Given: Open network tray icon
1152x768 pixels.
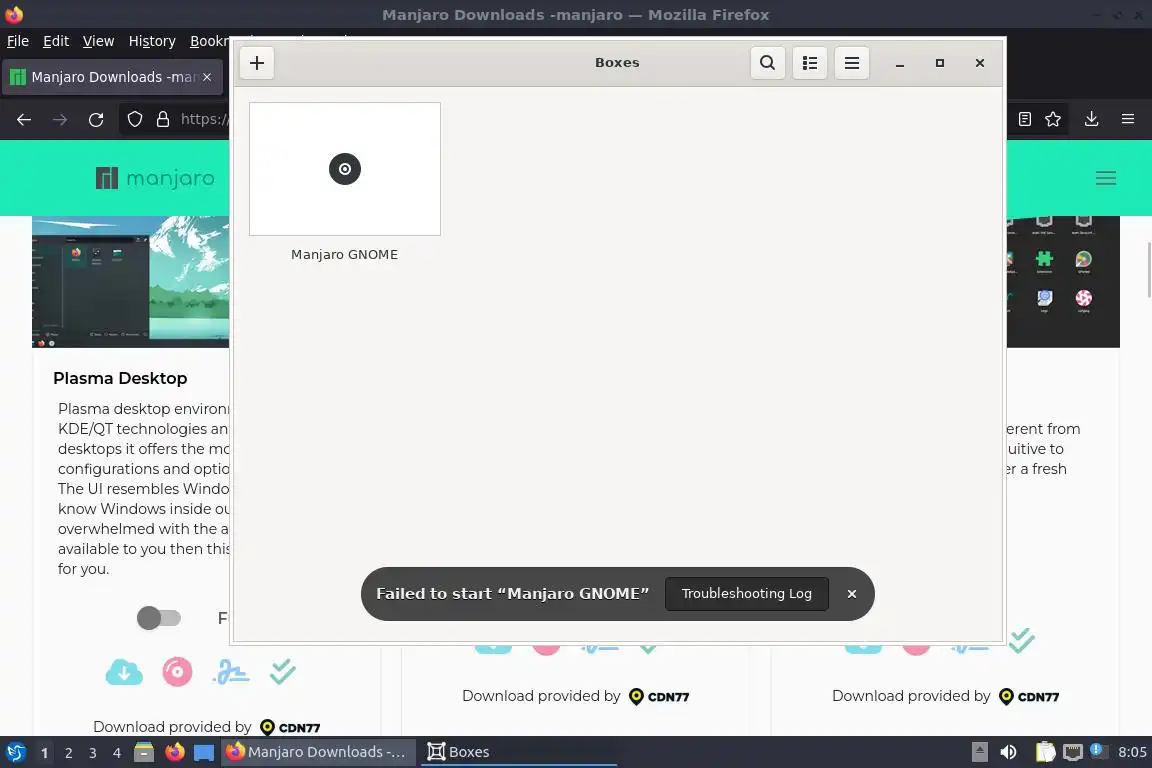Looking at the screenshot, I should [1073, 753].
